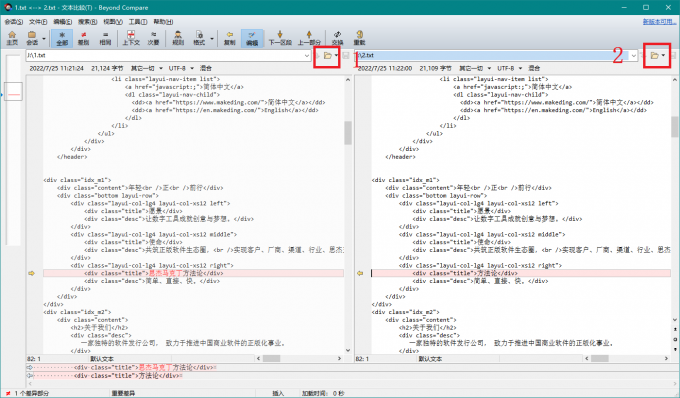The height and width of the screenshot is (398, 680).
Task: Open 1.txt path history dropdown
Action: click(307, 55)
